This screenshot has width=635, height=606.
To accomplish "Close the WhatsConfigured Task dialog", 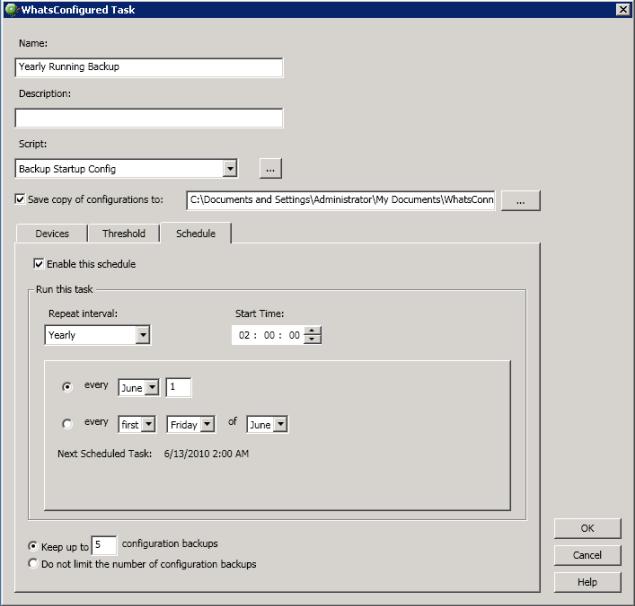I will pyautogui.click(x=623, y=9).
